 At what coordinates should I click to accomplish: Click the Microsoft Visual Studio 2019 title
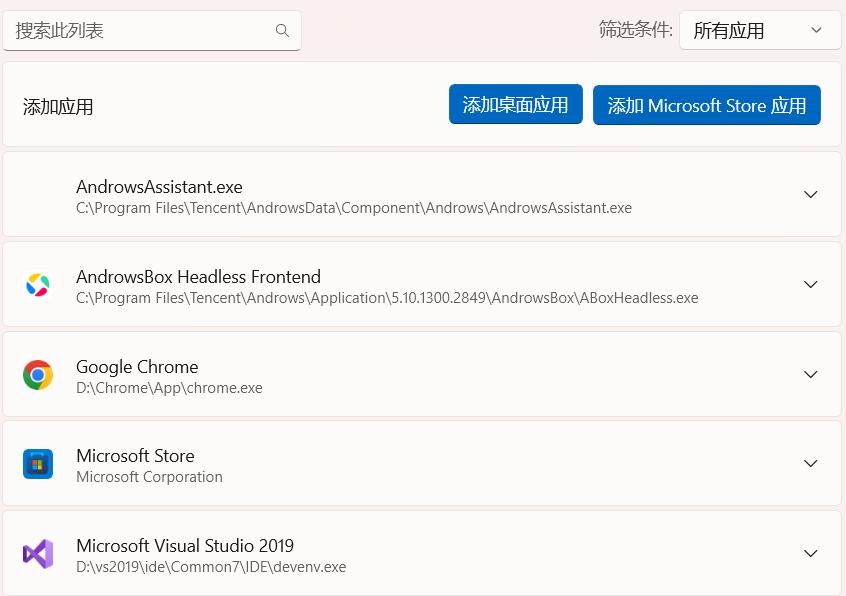185,546
